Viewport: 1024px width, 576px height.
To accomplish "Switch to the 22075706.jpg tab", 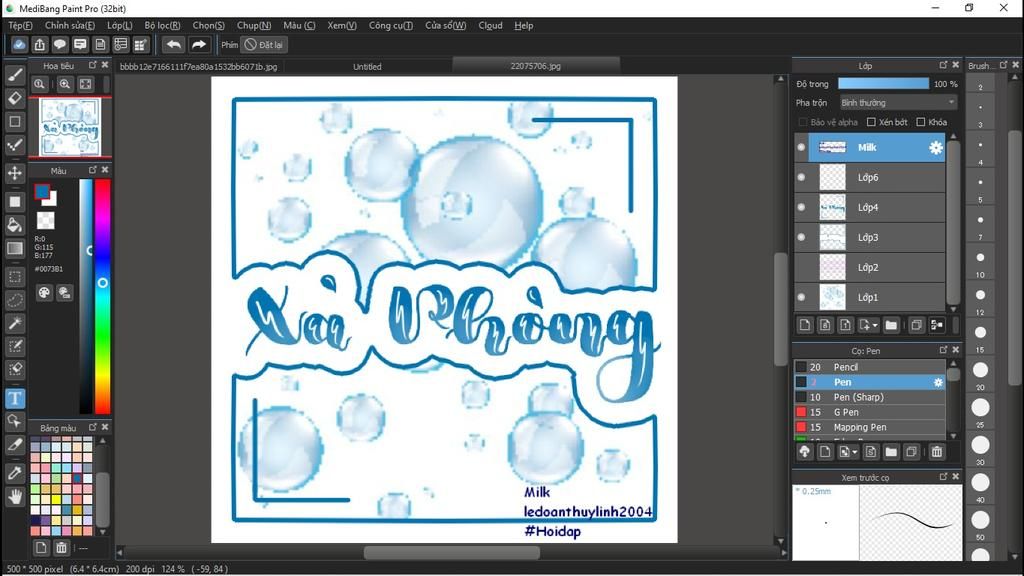I will [x=536, y=66].
